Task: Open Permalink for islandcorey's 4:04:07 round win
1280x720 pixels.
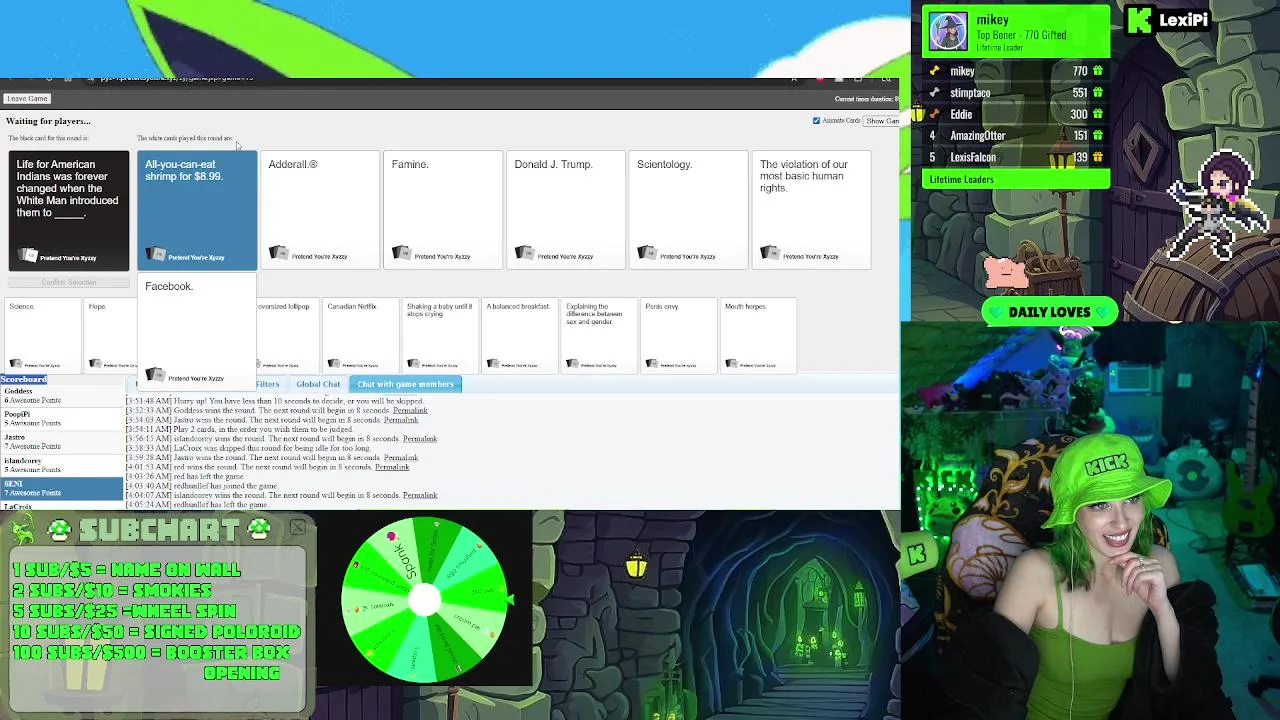Action: pyautogui.click(x=420, y=495)
